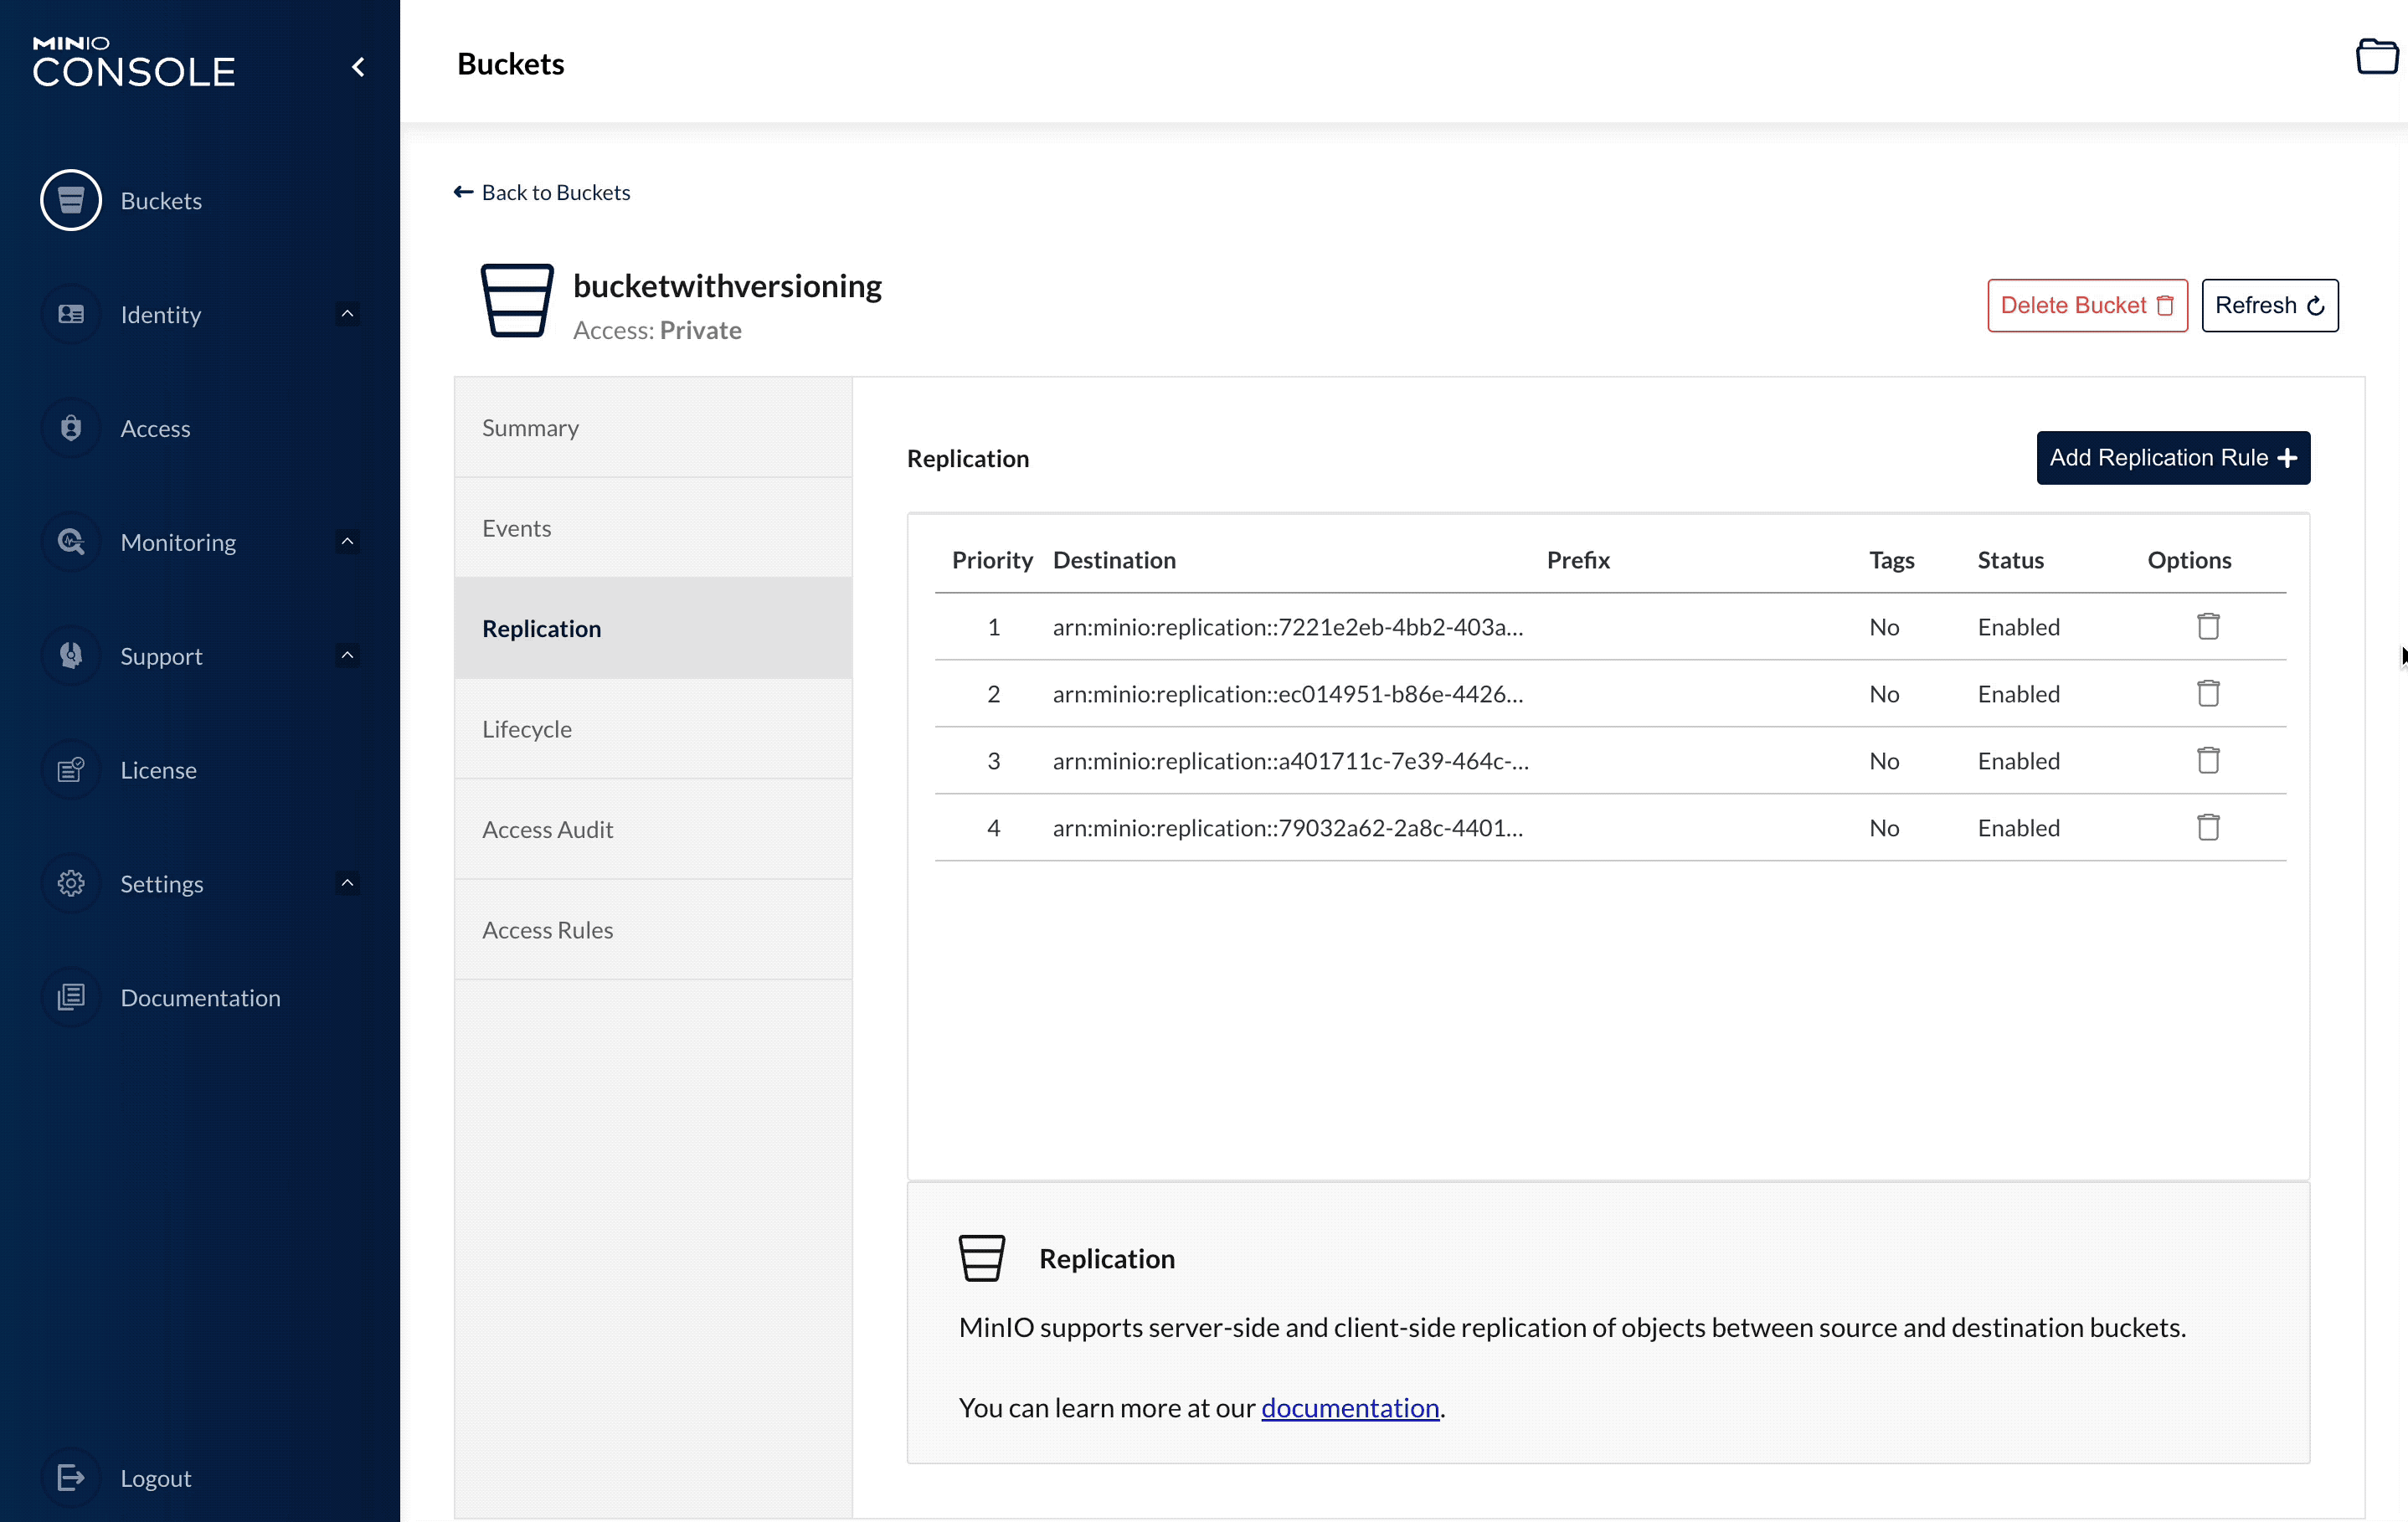Delete replication rule with priority 2
This screenshot has height=1522, width=2408.
coord(2208,694)
